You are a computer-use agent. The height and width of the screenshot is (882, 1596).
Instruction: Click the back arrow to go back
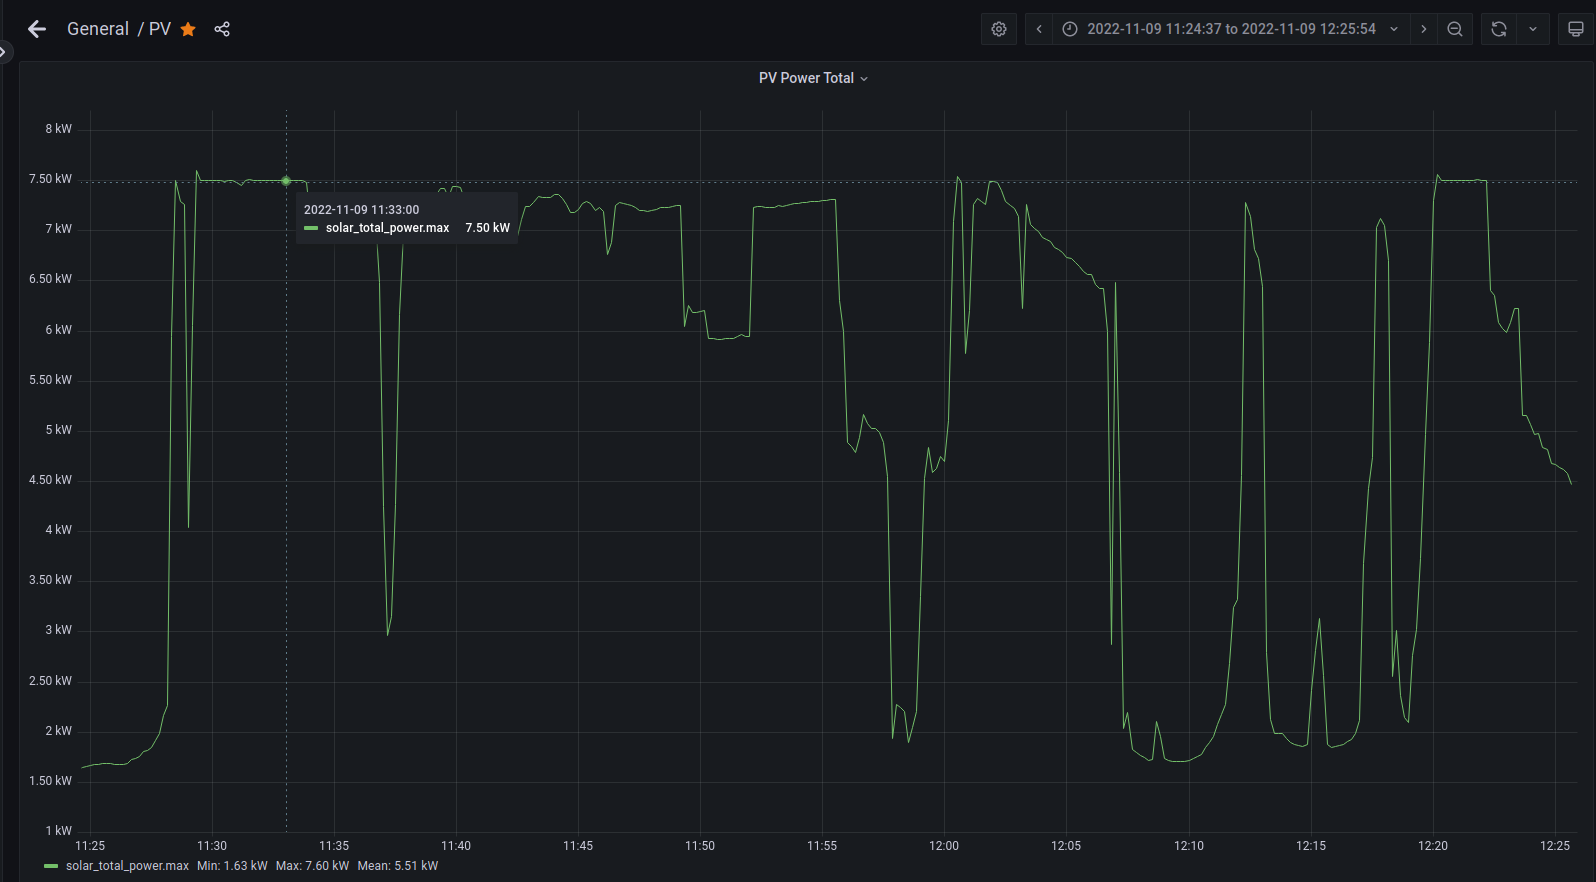[x=37, y=29]
